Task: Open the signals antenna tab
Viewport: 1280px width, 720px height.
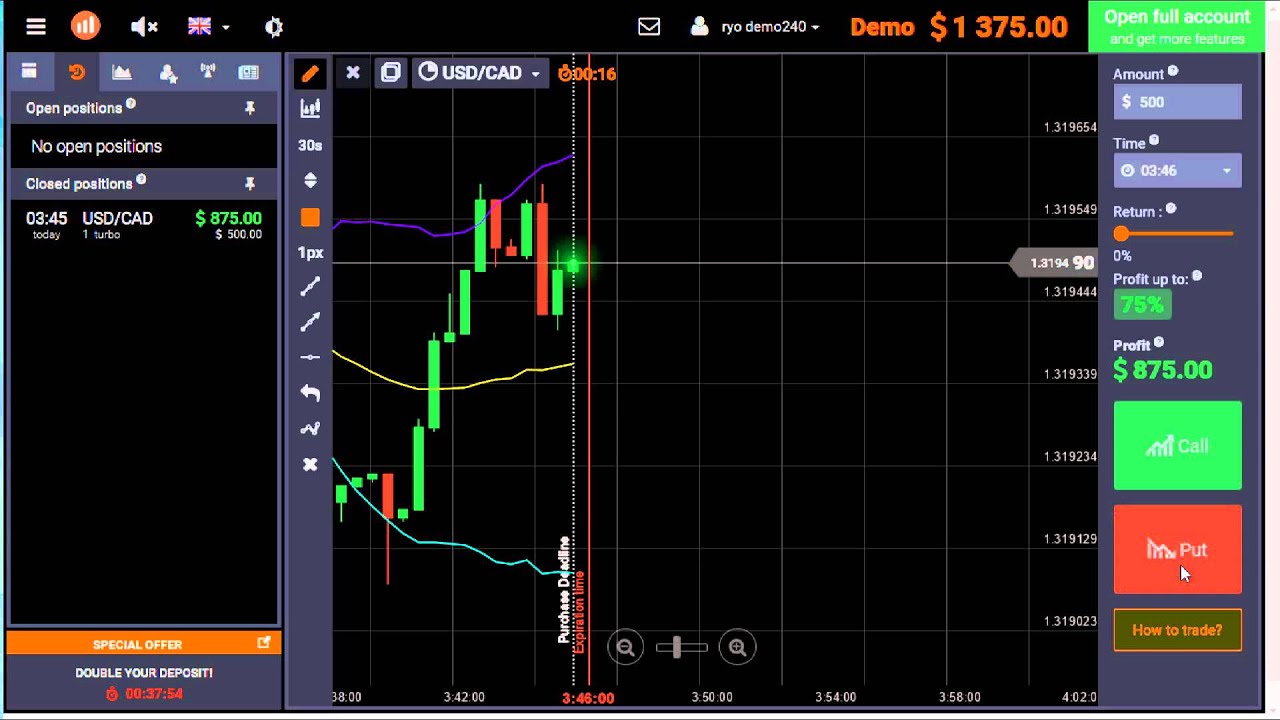Action: pyautogui.click(x=208, y=72)
